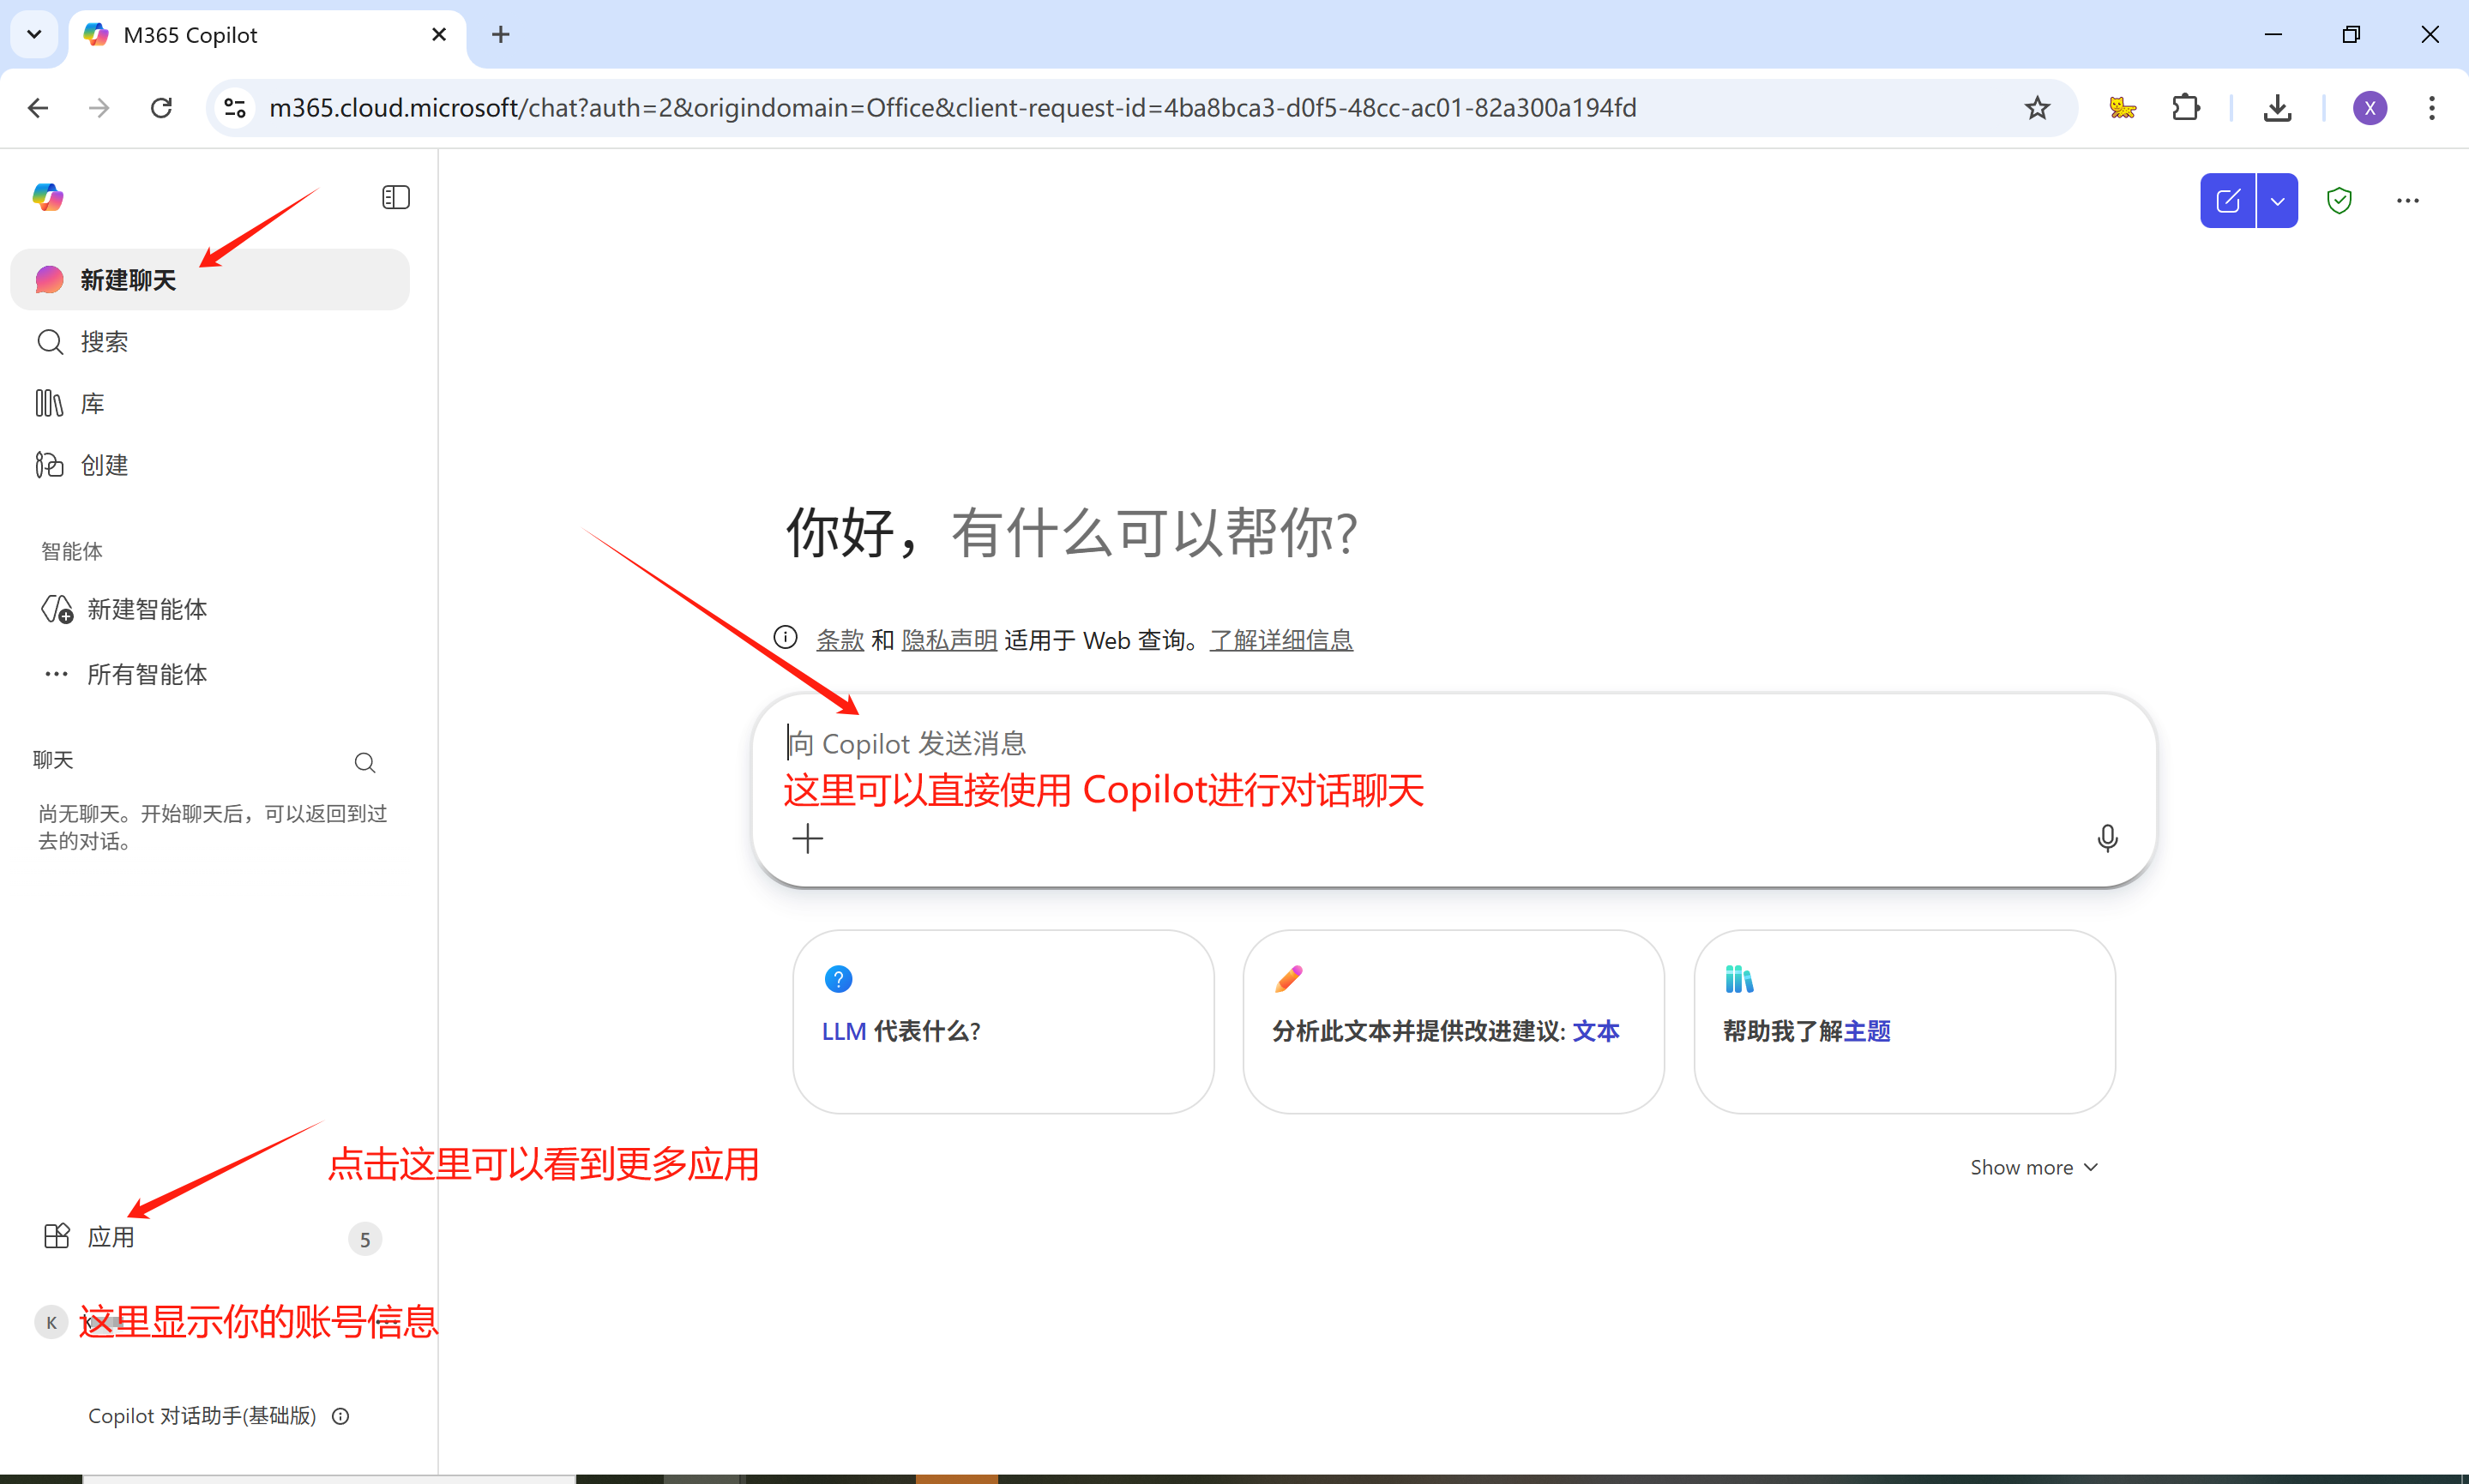Image resolution: width=2469 pixels, height=1484 pixels.
Task: Open the 搜索 search in the sidebar
Action: pyautogui.click(x=105, y=341)
